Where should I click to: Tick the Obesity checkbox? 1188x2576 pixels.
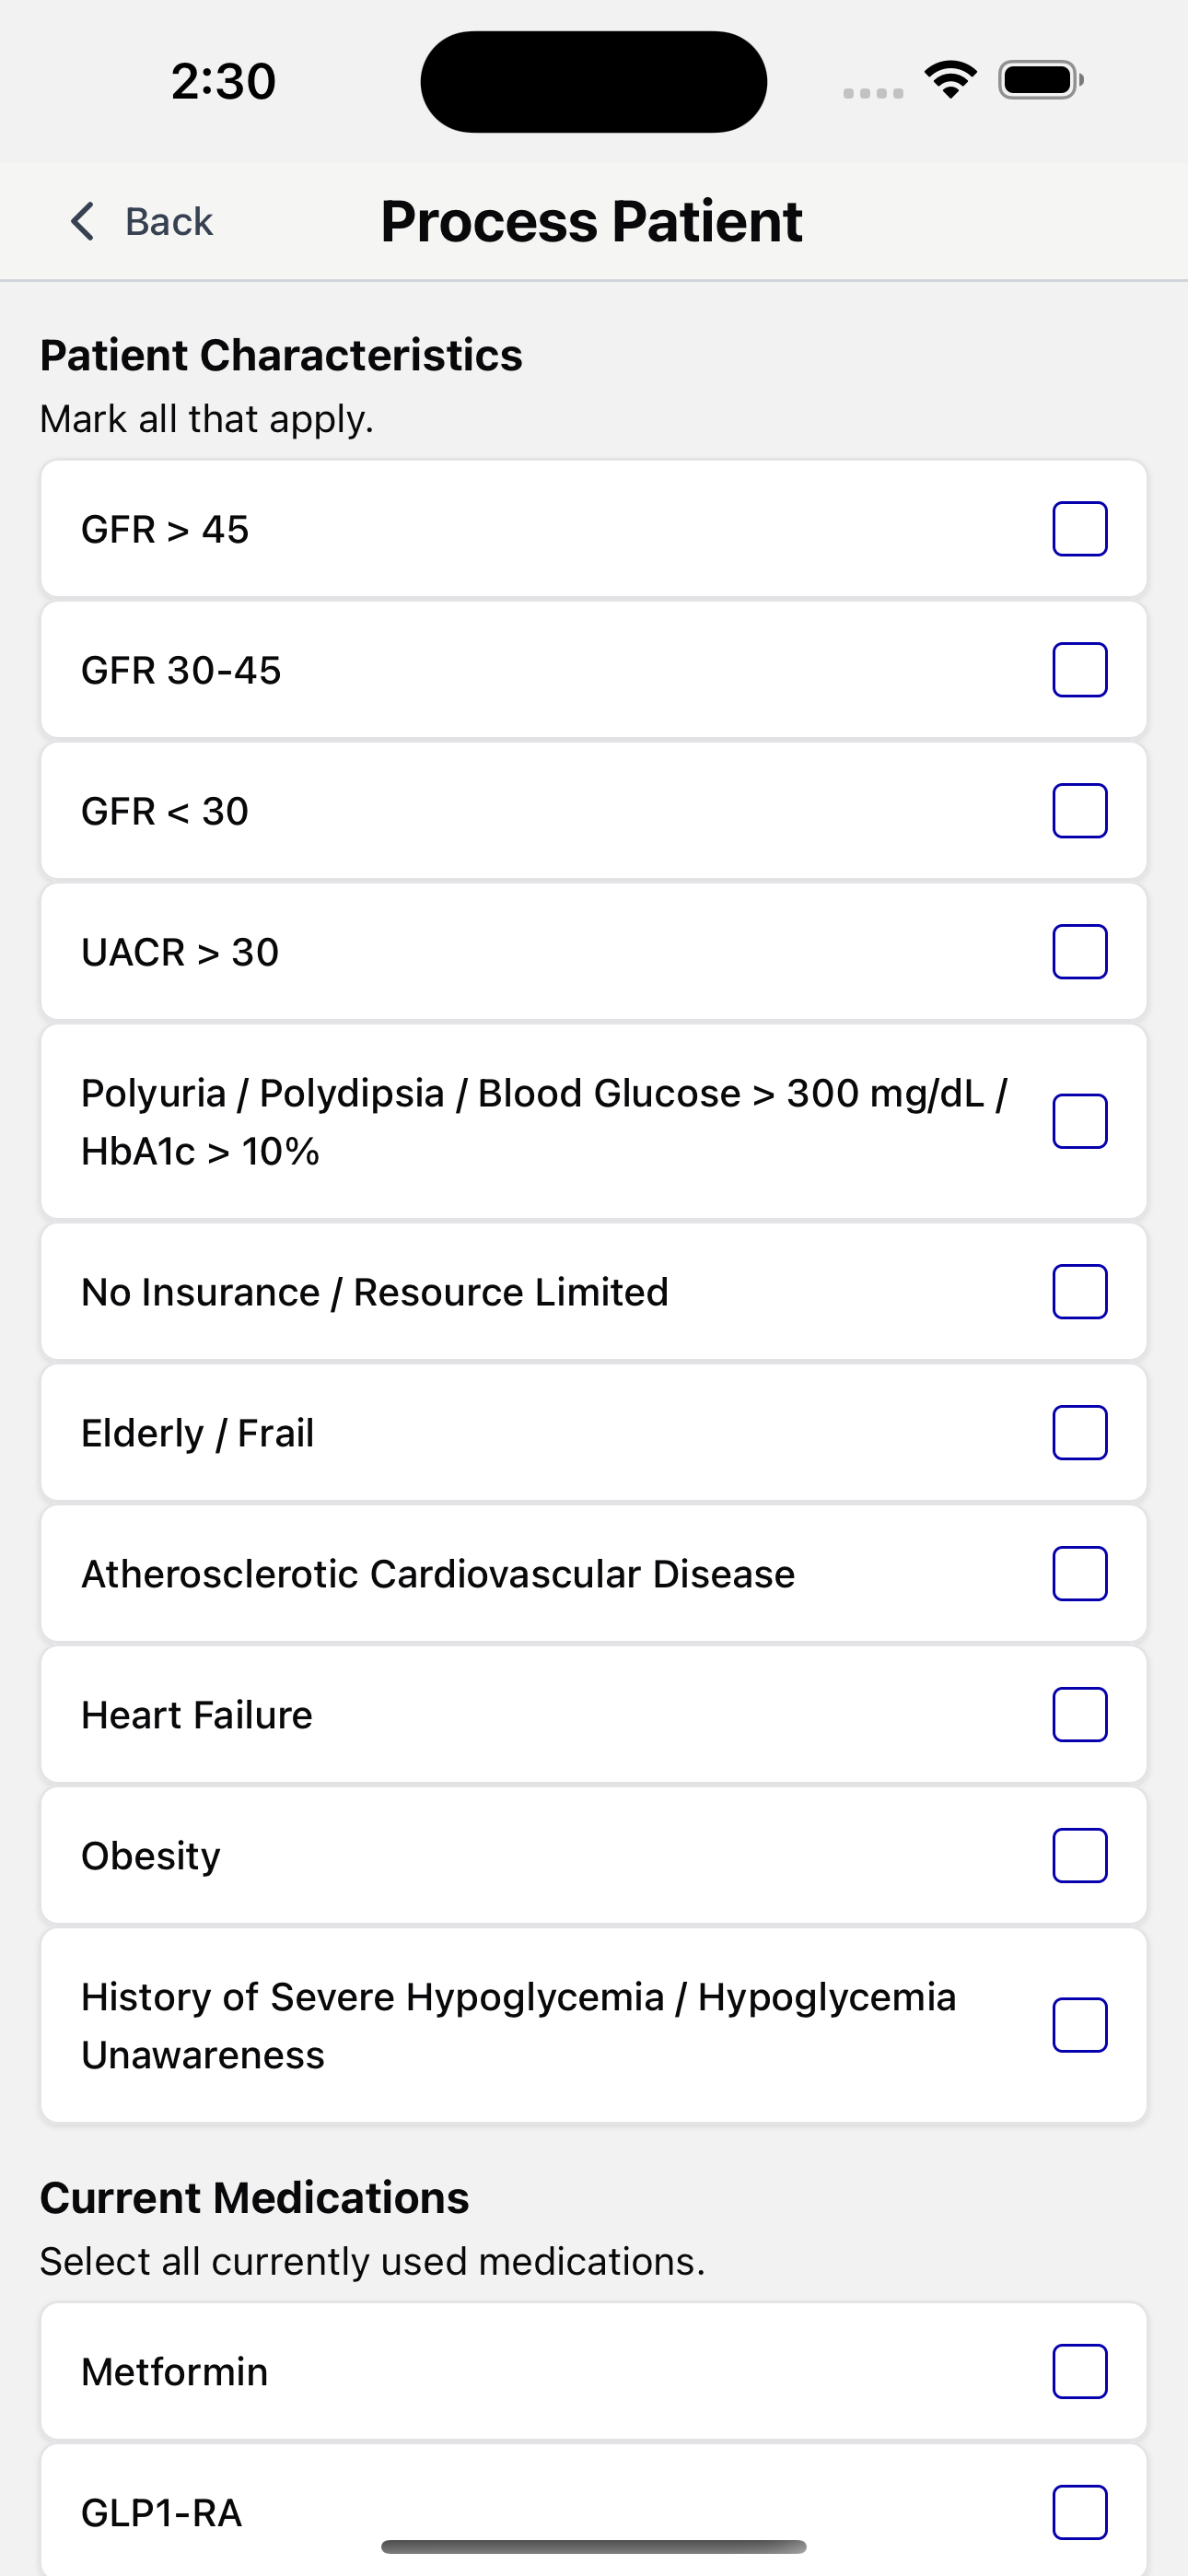1080,1855
